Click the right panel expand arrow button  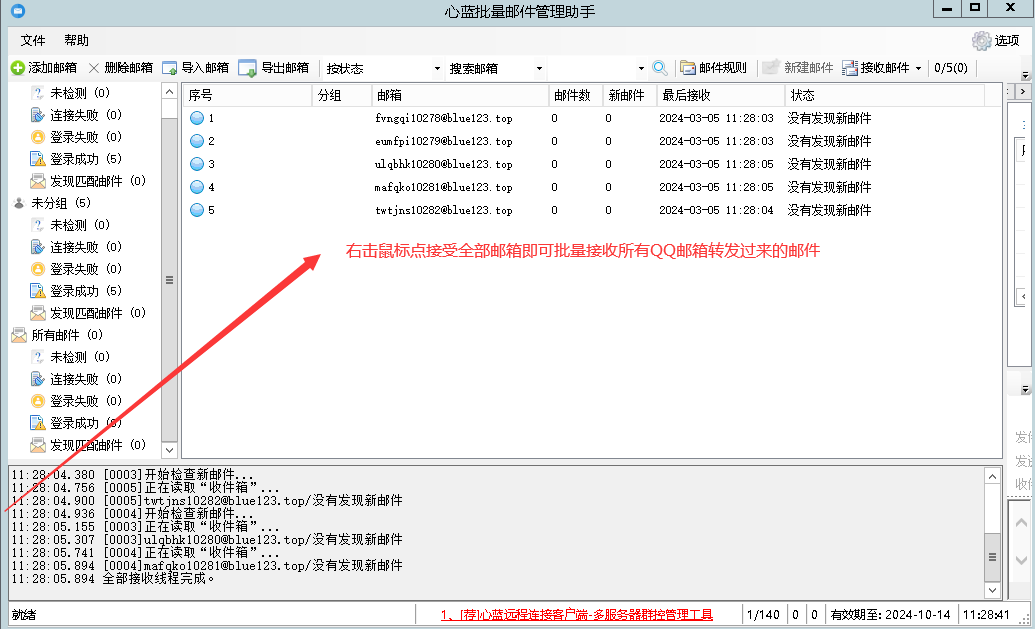click(x=1022, y=92)
